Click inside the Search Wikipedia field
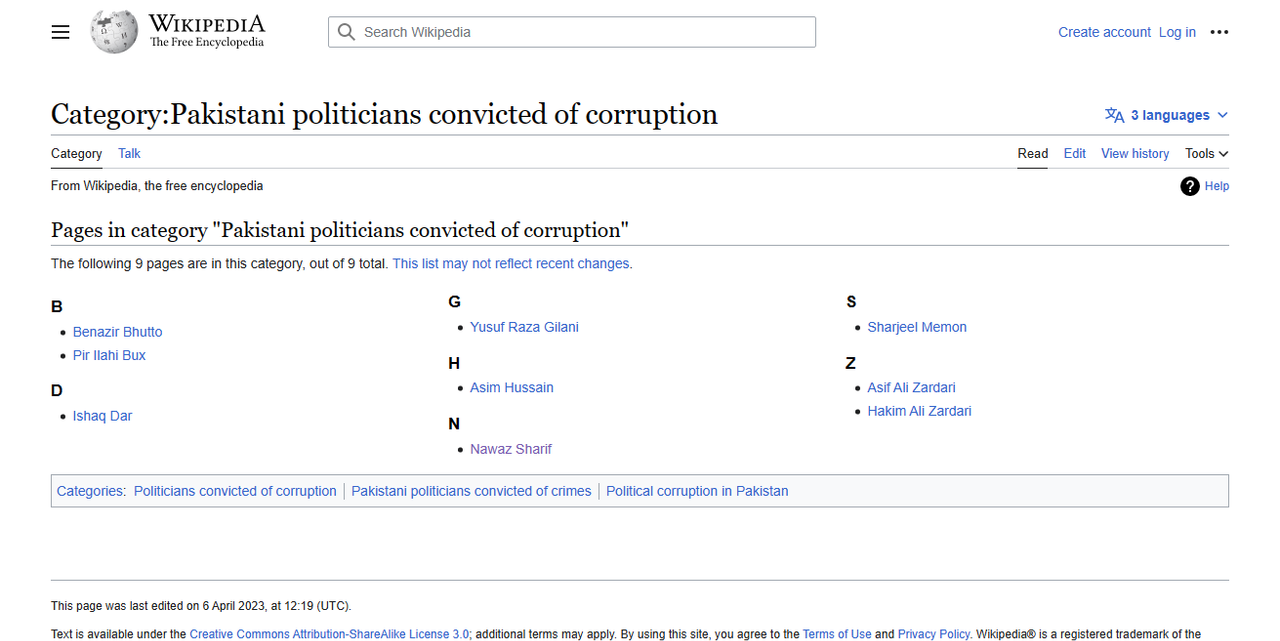The height and width of the screenshot is (641, 1280). click(572, 32)
